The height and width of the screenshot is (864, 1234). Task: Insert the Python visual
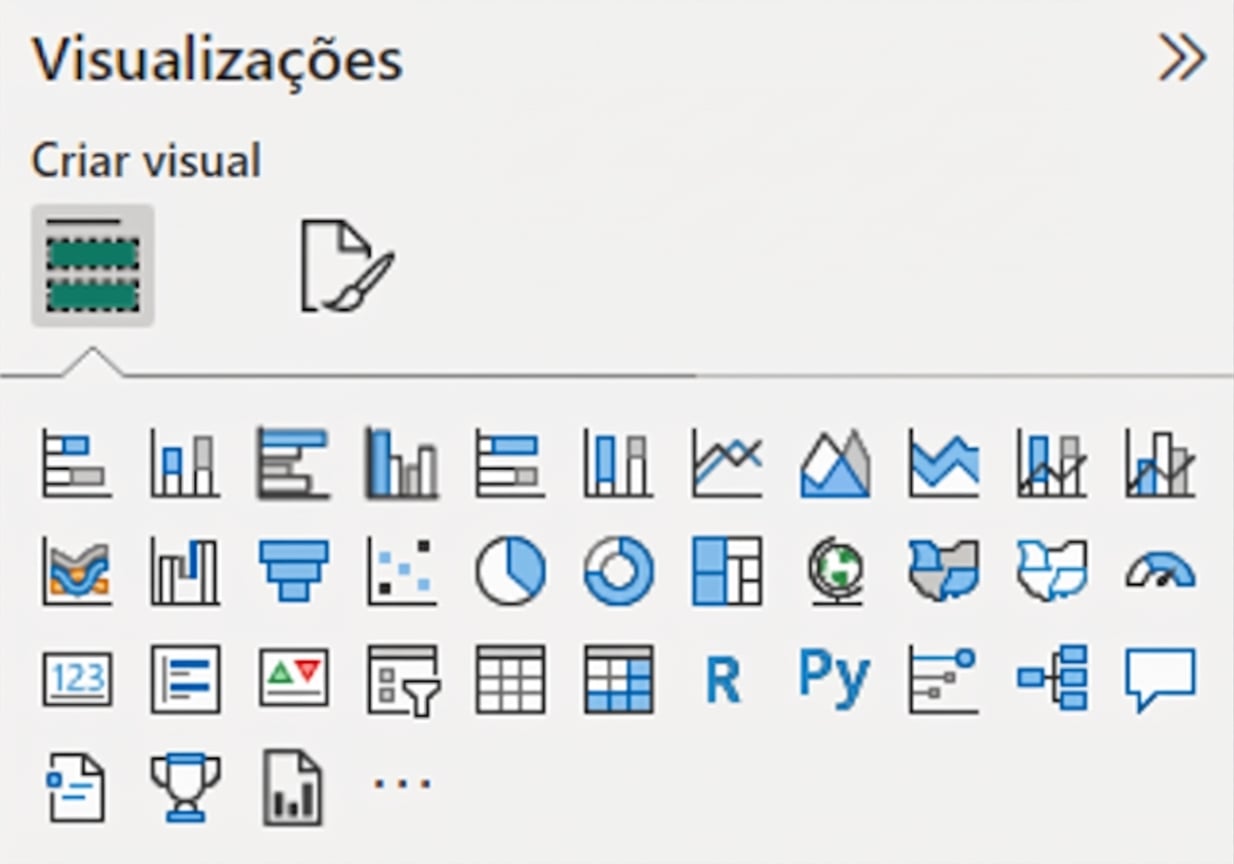[834, 680]
